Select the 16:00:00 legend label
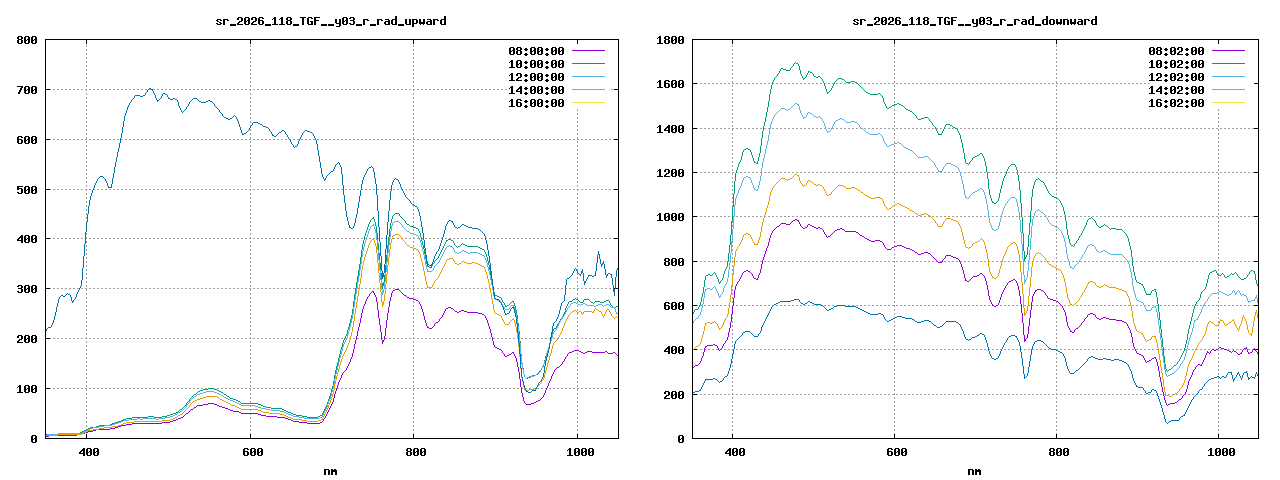 [536, 103]
